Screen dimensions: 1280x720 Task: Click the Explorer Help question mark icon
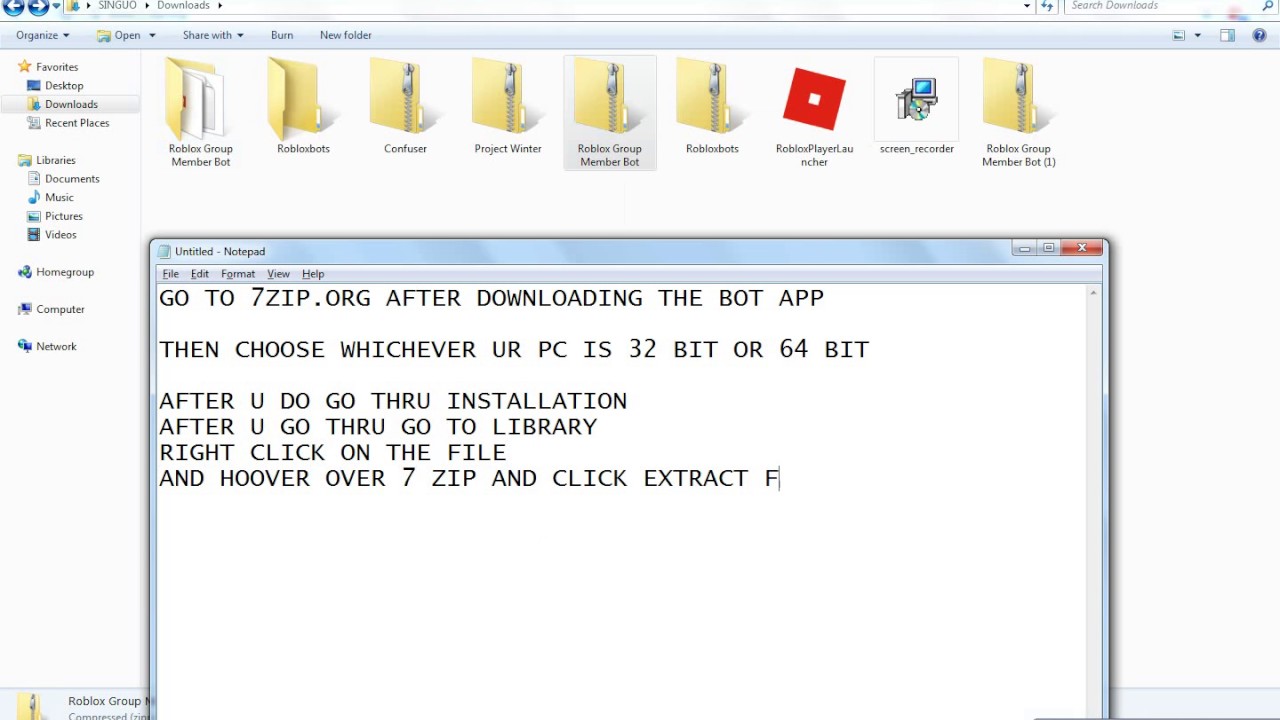[x=1260, y=35]
